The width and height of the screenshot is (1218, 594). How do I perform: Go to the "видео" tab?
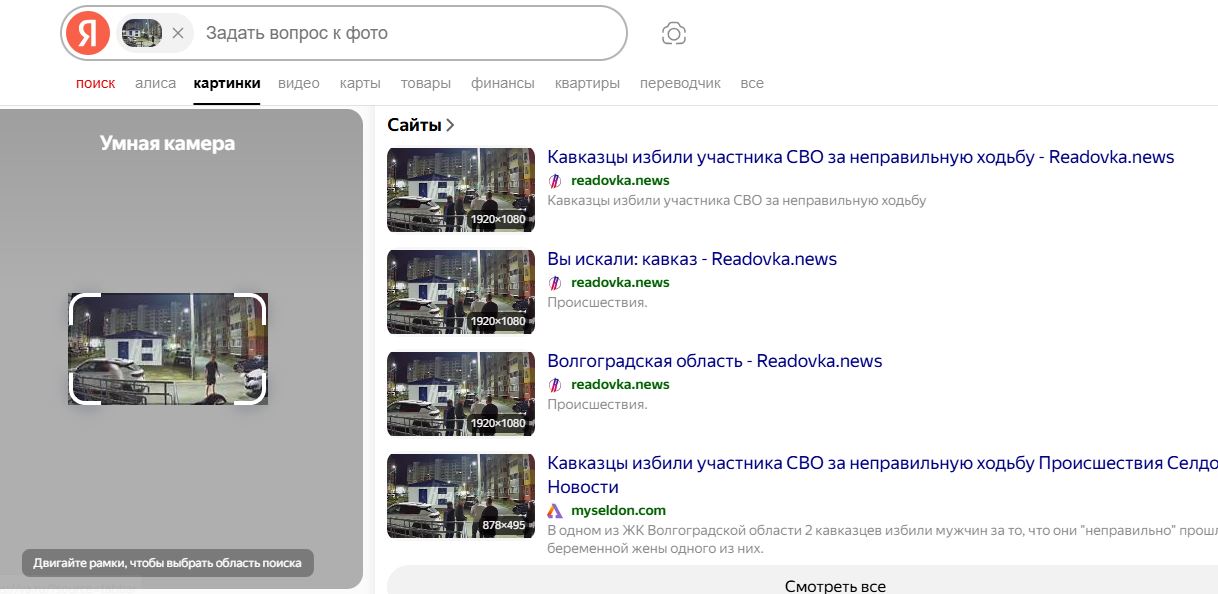299,83
